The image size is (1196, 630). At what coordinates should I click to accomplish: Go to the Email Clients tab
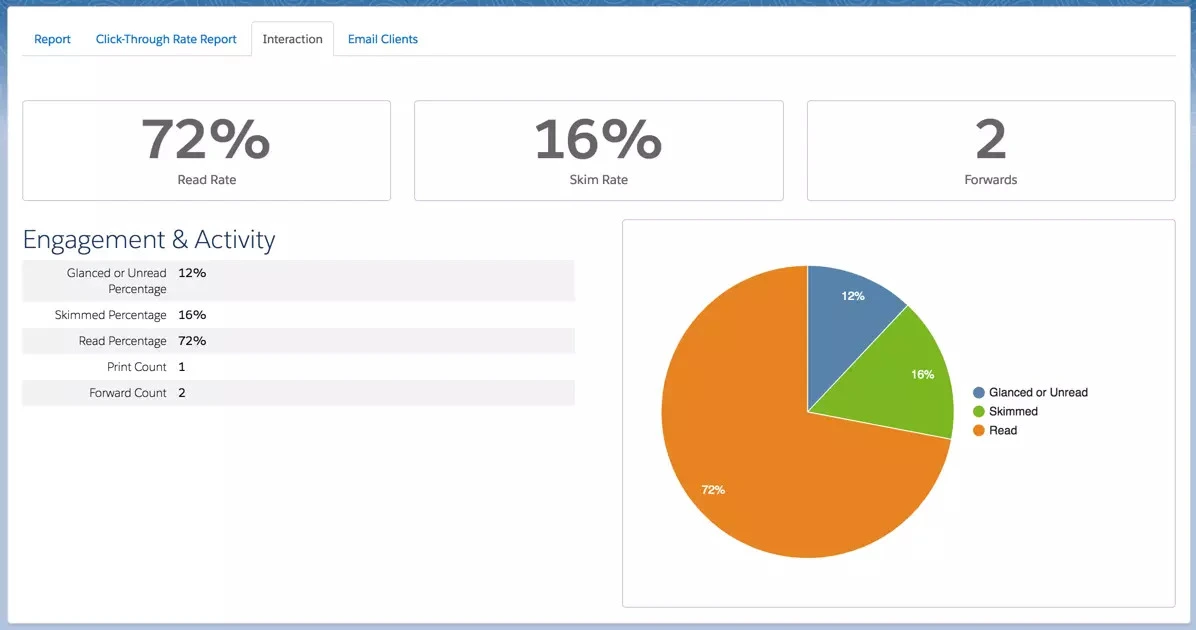click(x=382, y=39)
